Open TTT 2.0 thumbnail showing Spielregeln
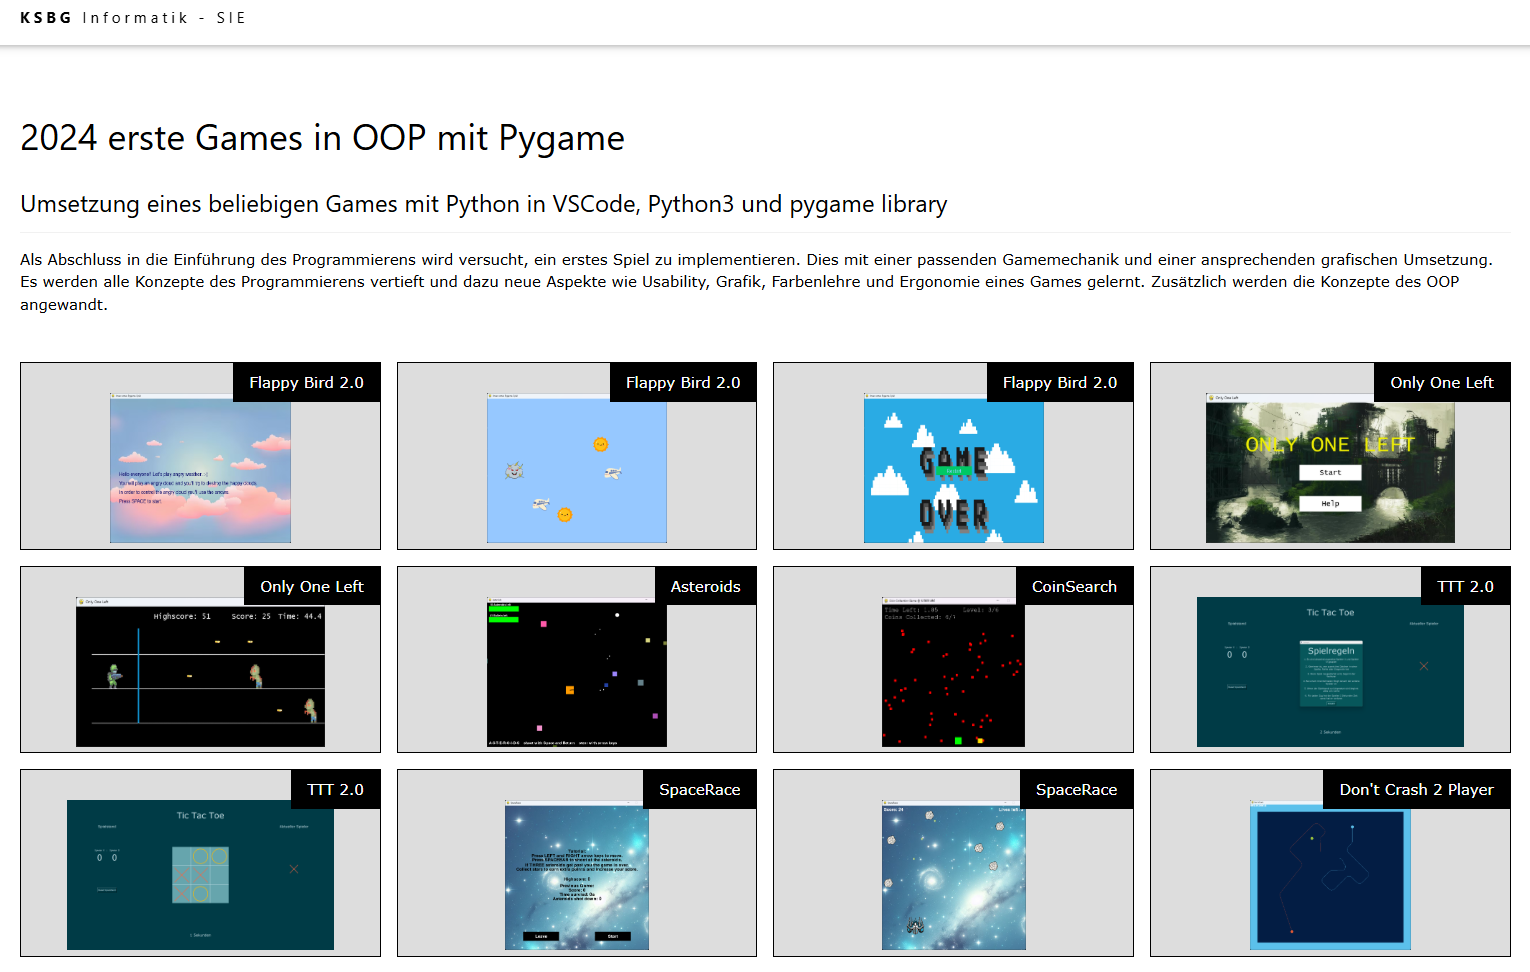The width and height of the screenshot is (1530, 972). 1330,660
